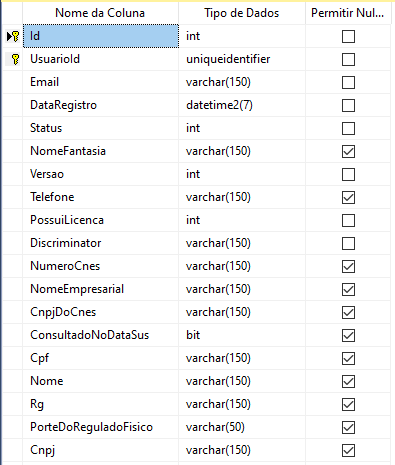Select the Cnpj column name field
The width and height of the screenshot is (395, 465).
(x=101, y=450)
